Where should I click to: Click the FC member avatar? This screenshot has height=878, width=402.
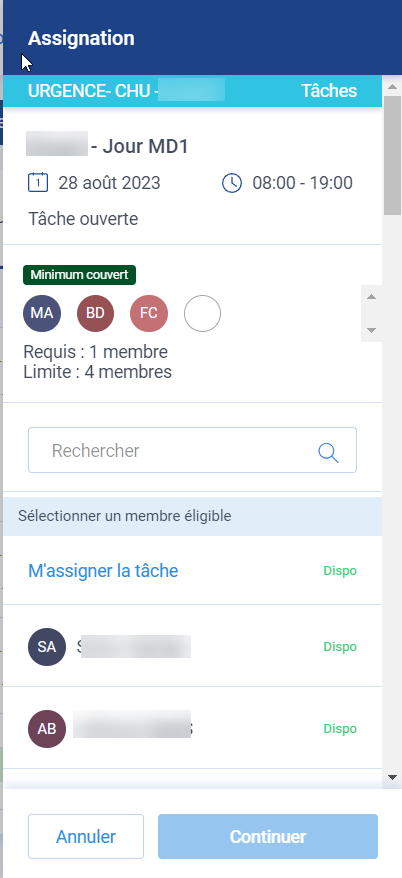click(149, 314)
